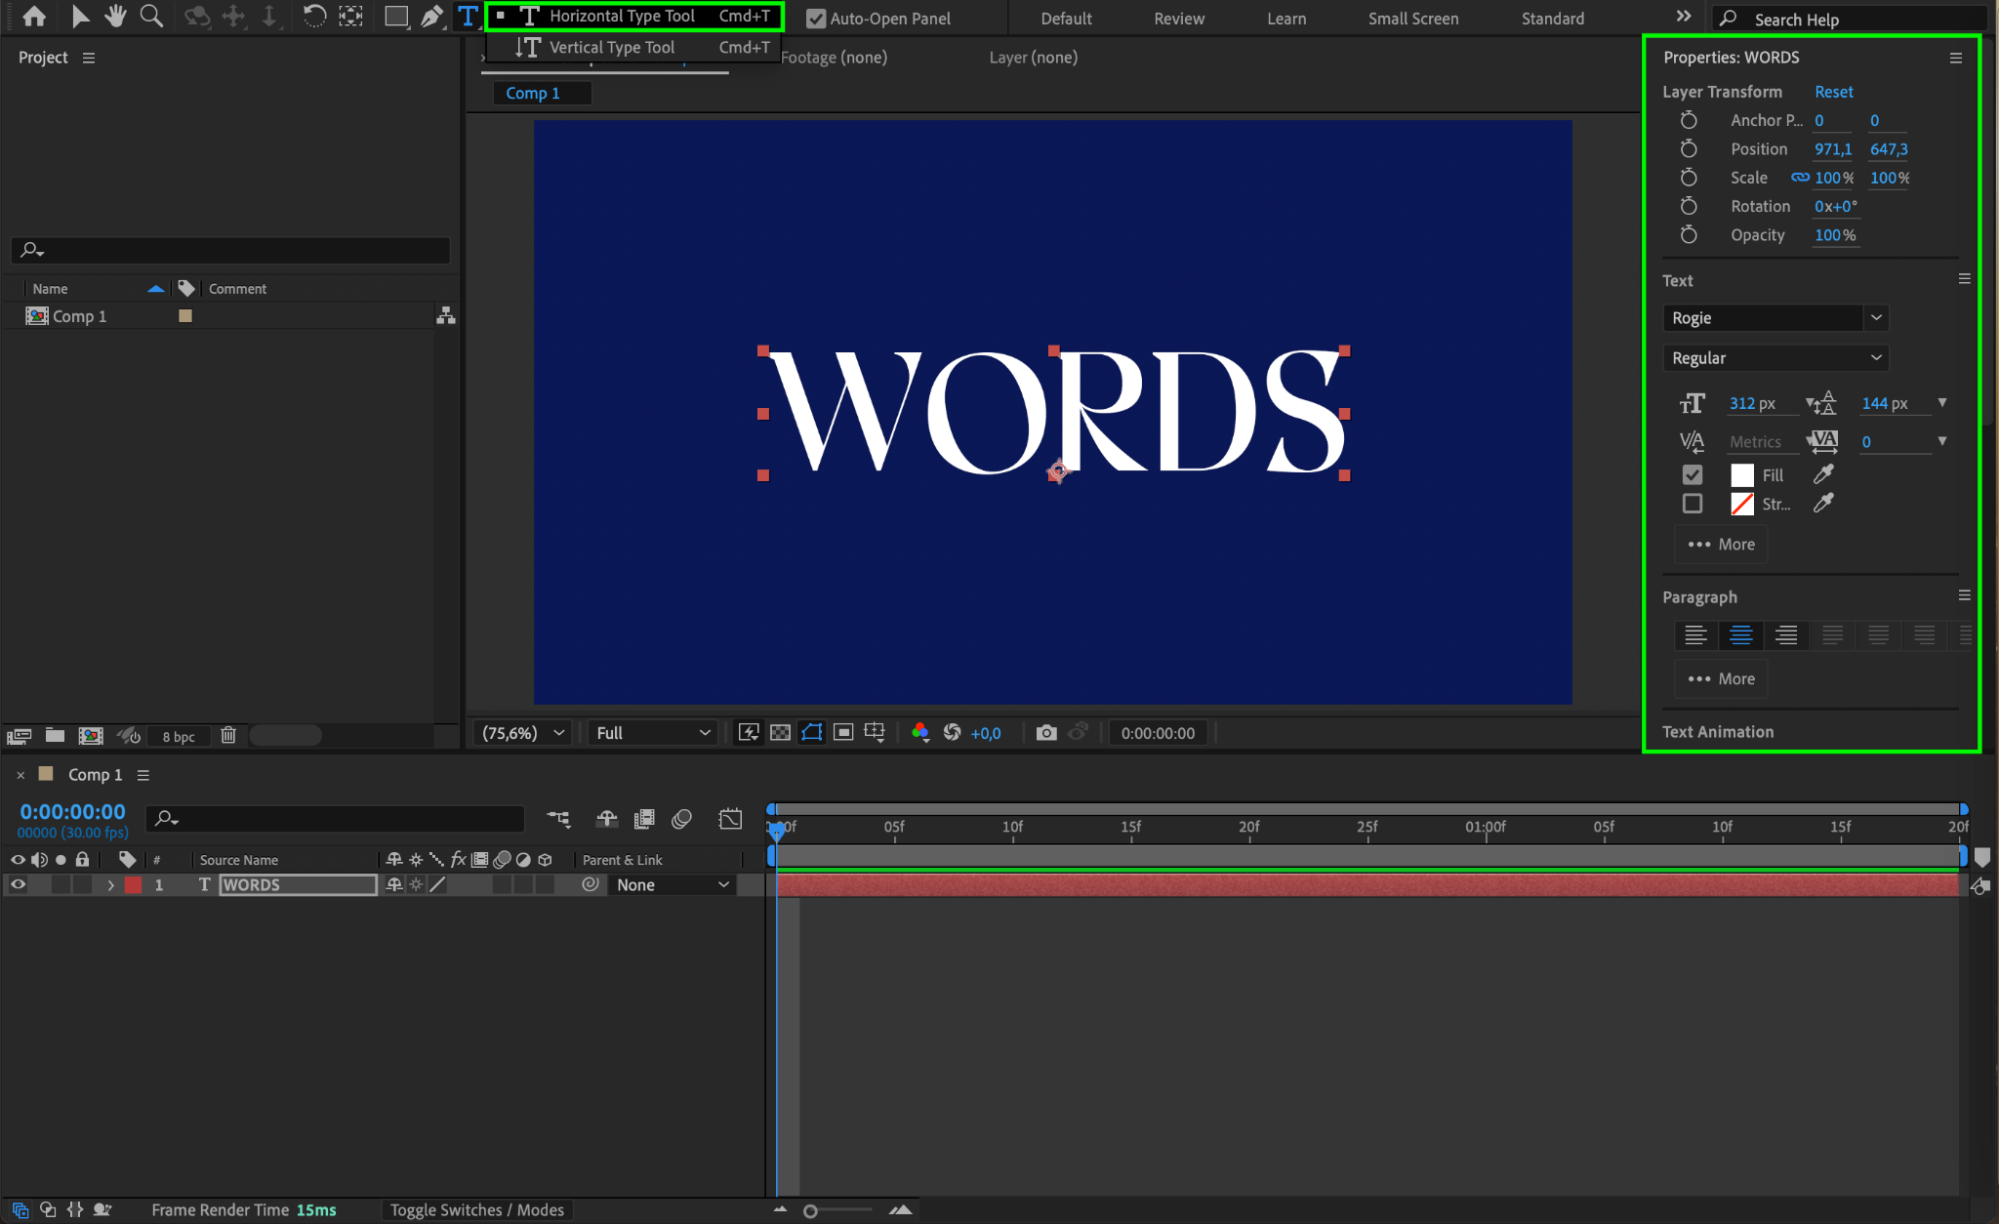The height and width of the screenshot is (1224, 1999).
Task: Switch to the Learn workspace
Action: pyautogui.click(x=1286, y=18)
